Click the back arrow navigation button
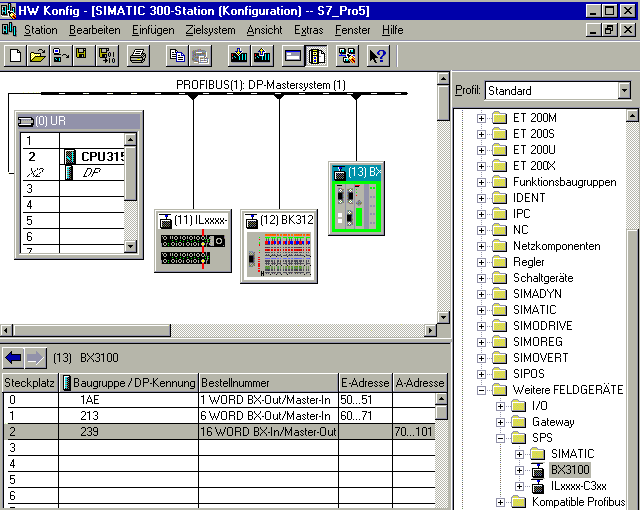The height and width of the screenshot is (510, 640). 13,358
